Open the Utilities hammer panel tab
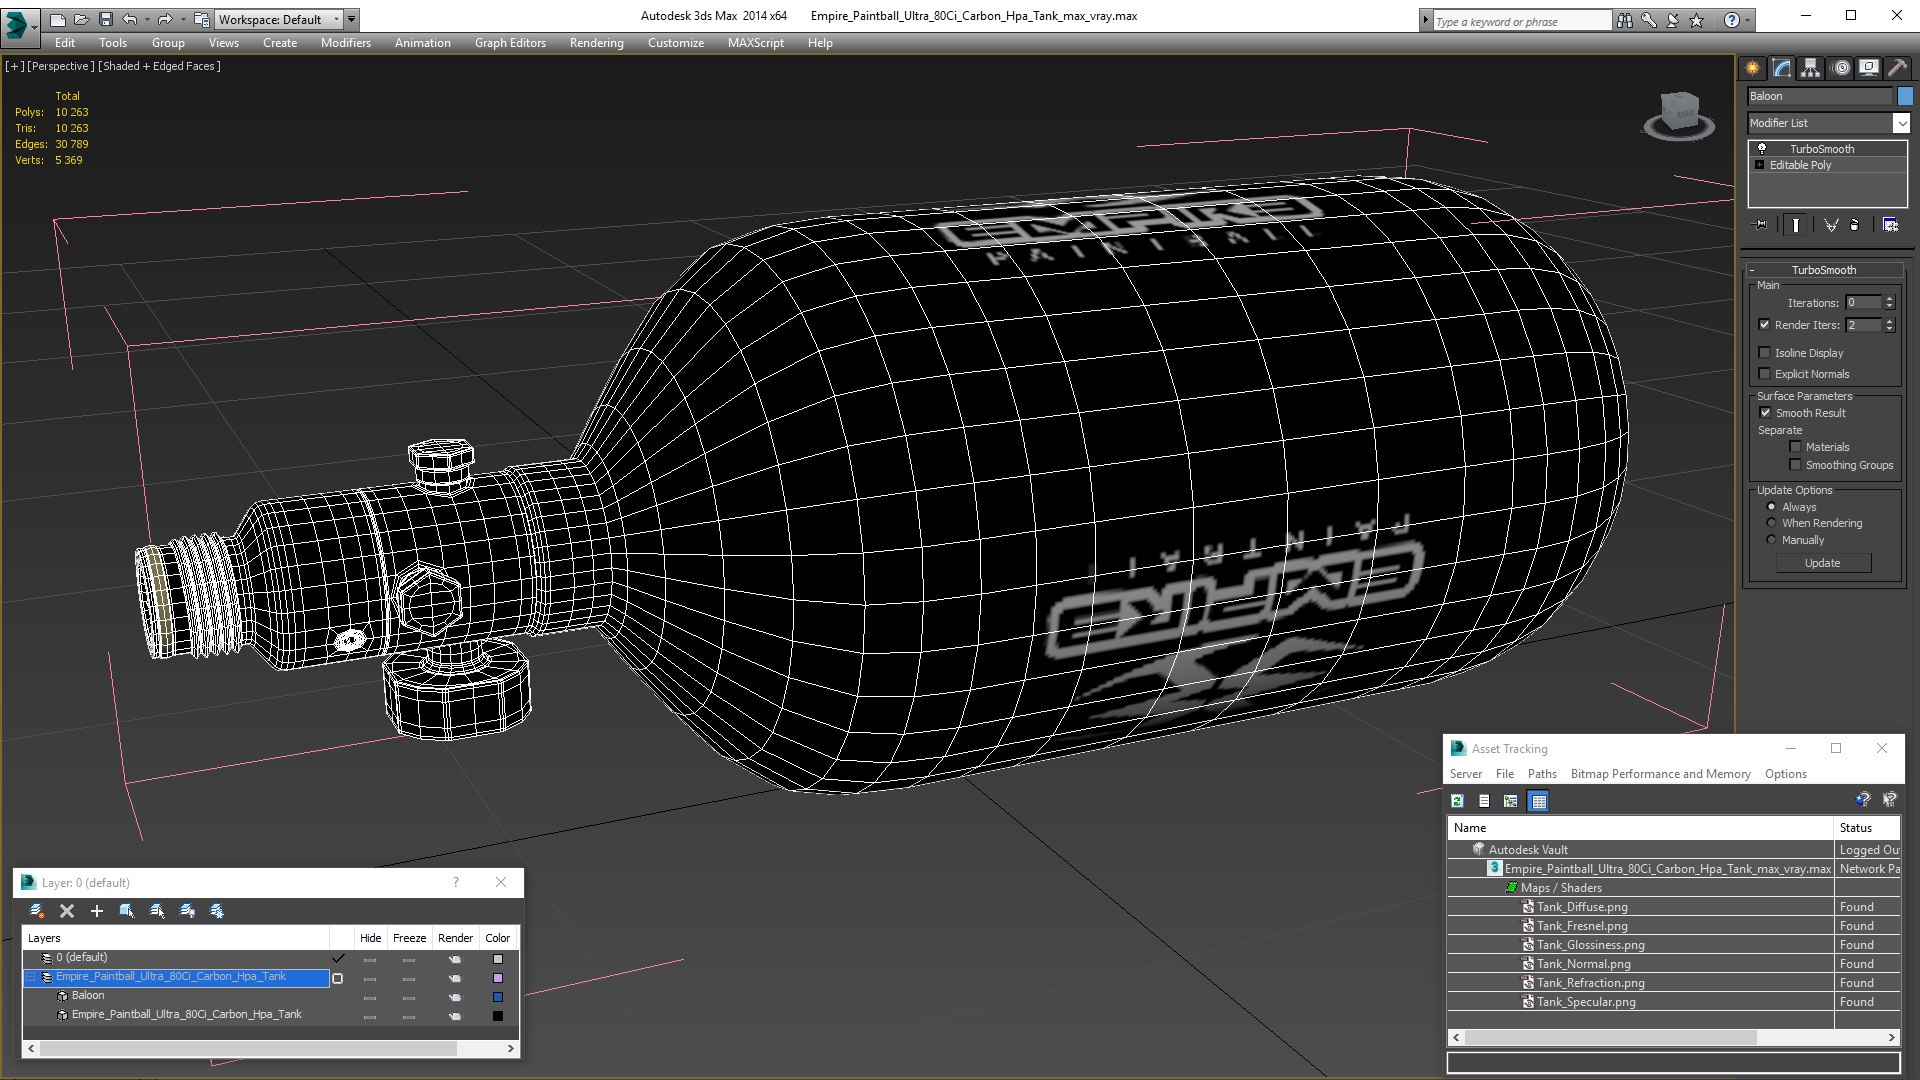 point(1897,68)
